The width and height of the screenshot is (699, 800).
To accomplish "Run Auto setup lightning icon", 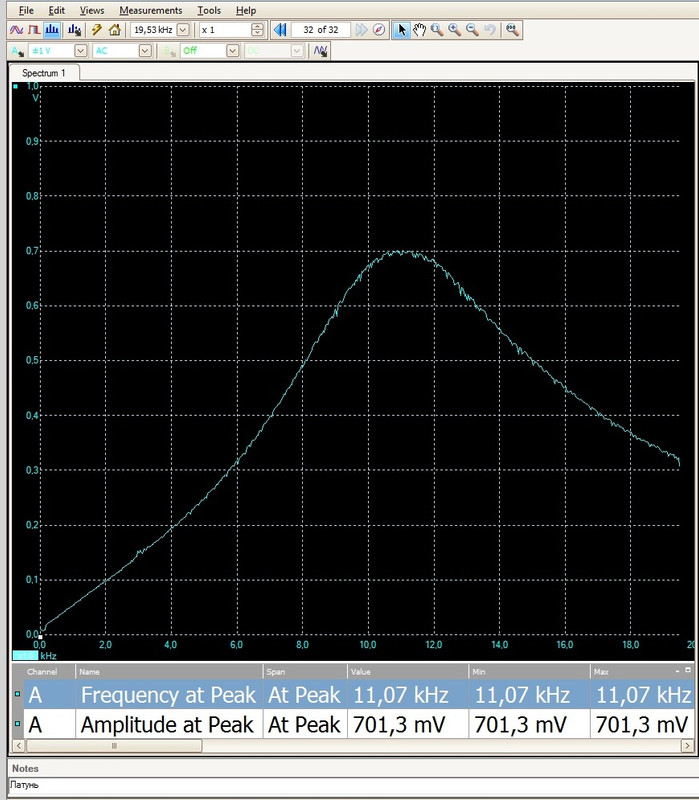I will pos(96,30).
